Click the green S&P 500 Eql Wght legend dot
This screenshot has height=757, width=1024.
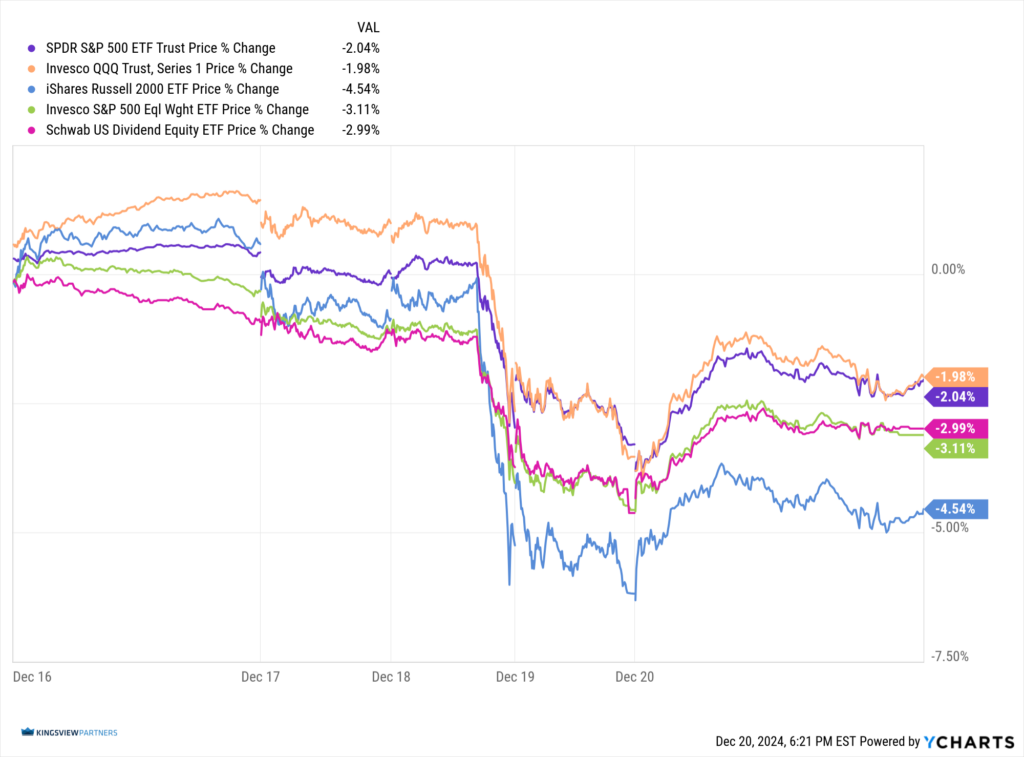tap(24, 109)
